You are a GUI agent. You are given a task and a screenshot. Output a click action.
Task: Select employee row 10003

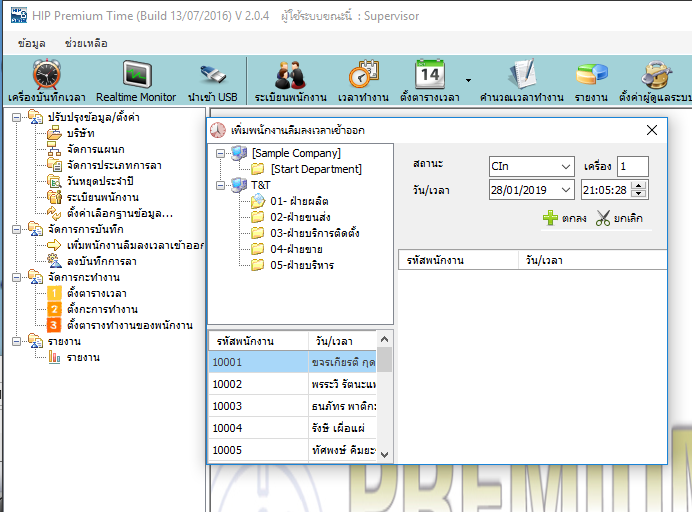[292, 406]
